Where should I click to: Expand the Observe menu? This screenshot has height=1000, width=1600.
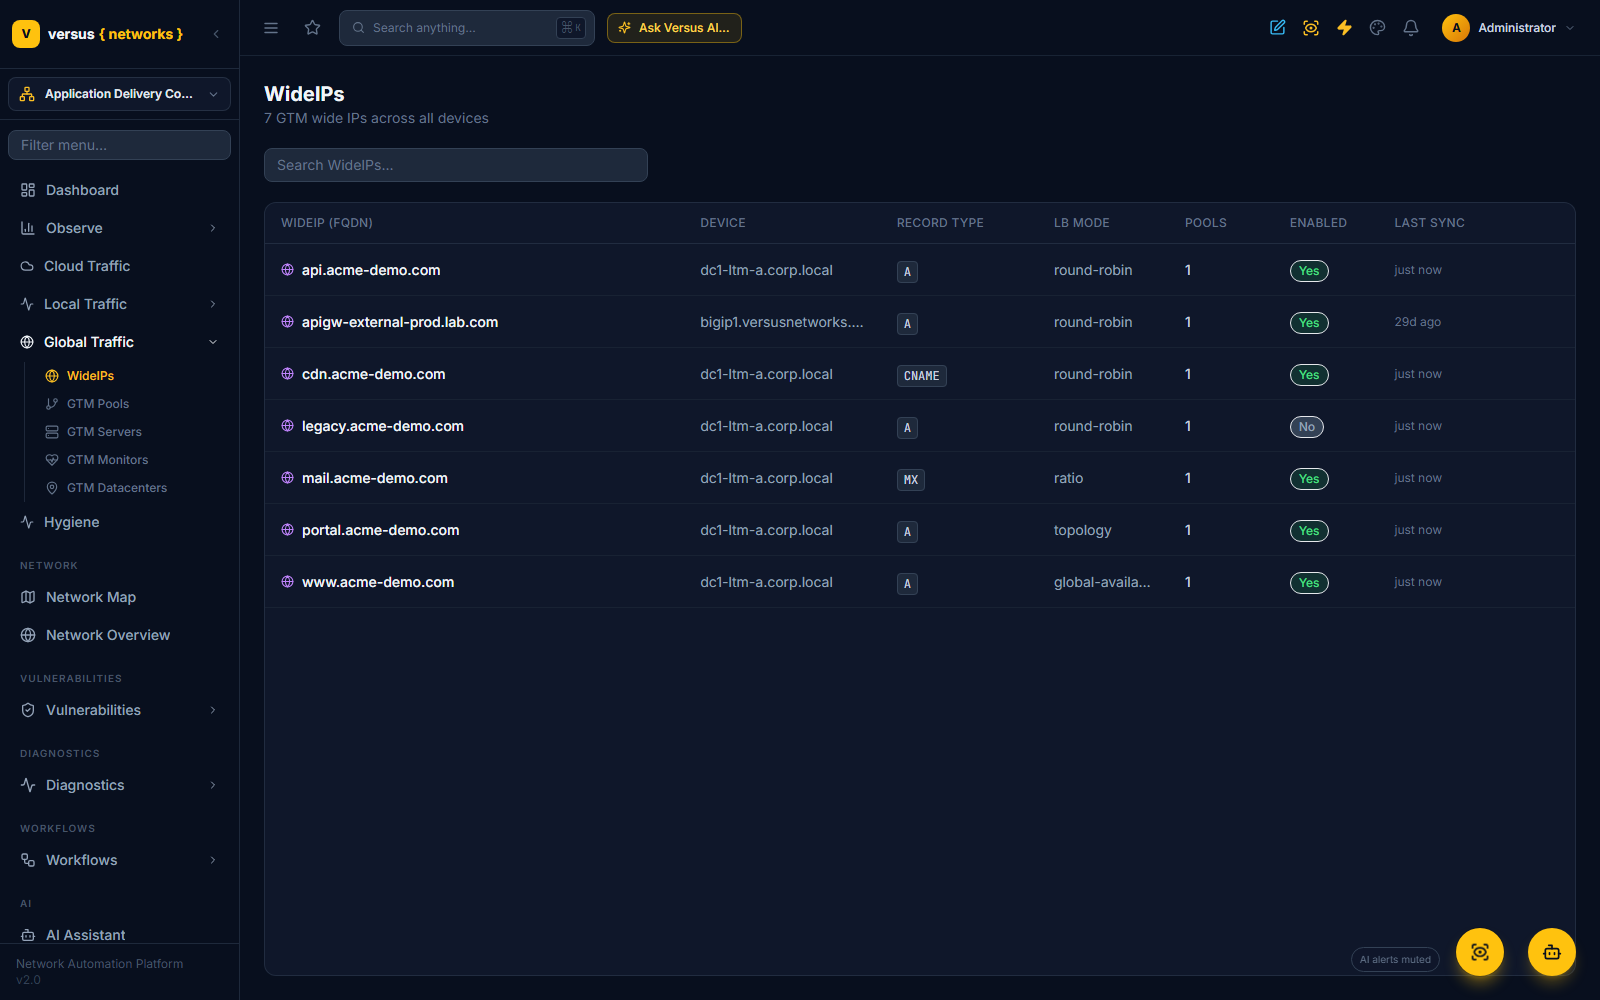(x=120, y=228)
